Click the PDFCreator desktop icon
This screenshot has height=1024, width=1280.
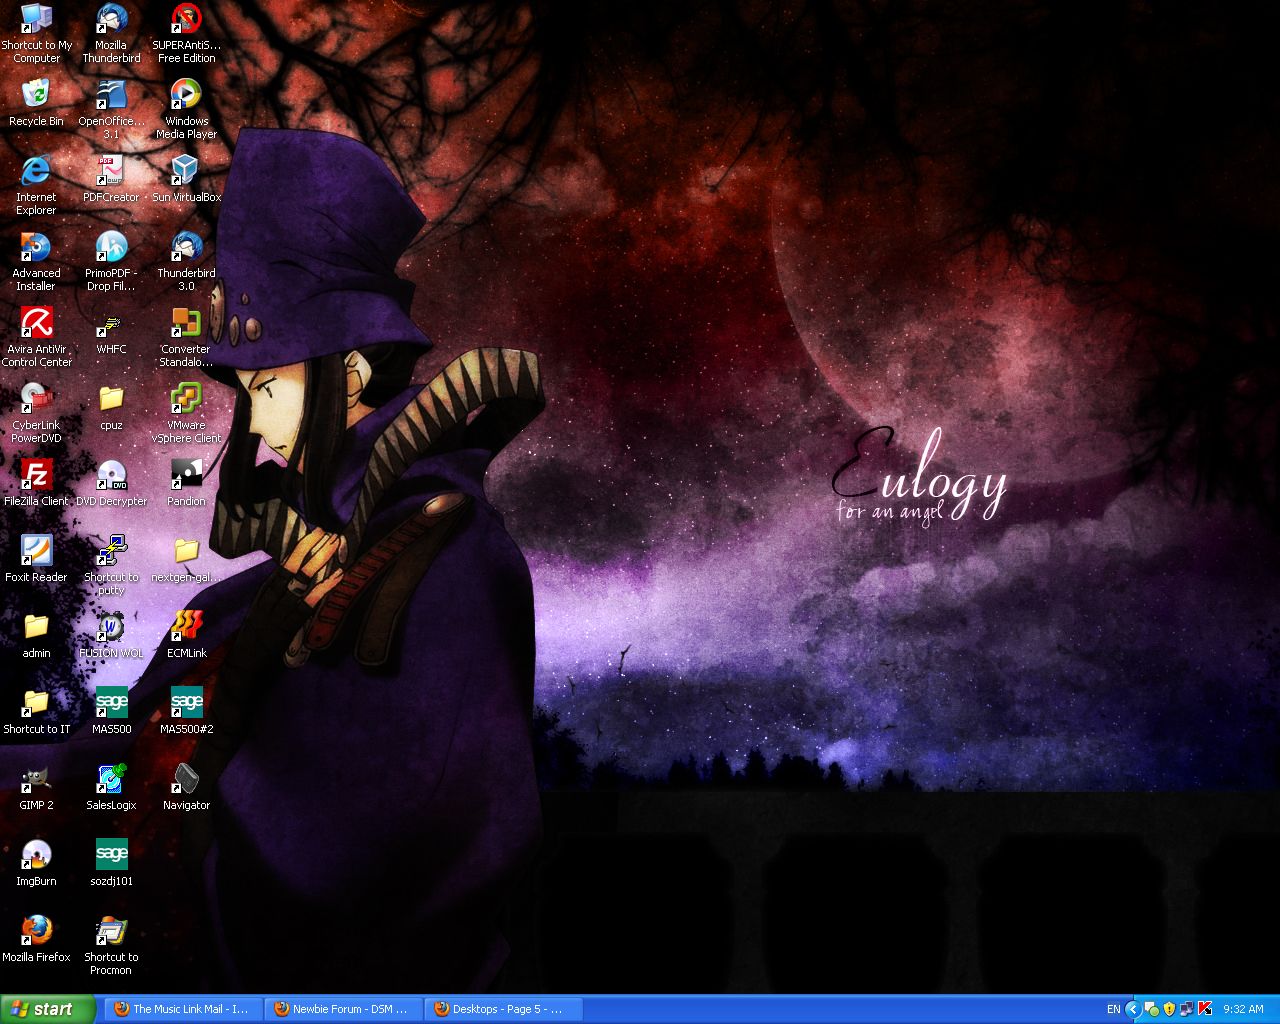pos(111,179)
